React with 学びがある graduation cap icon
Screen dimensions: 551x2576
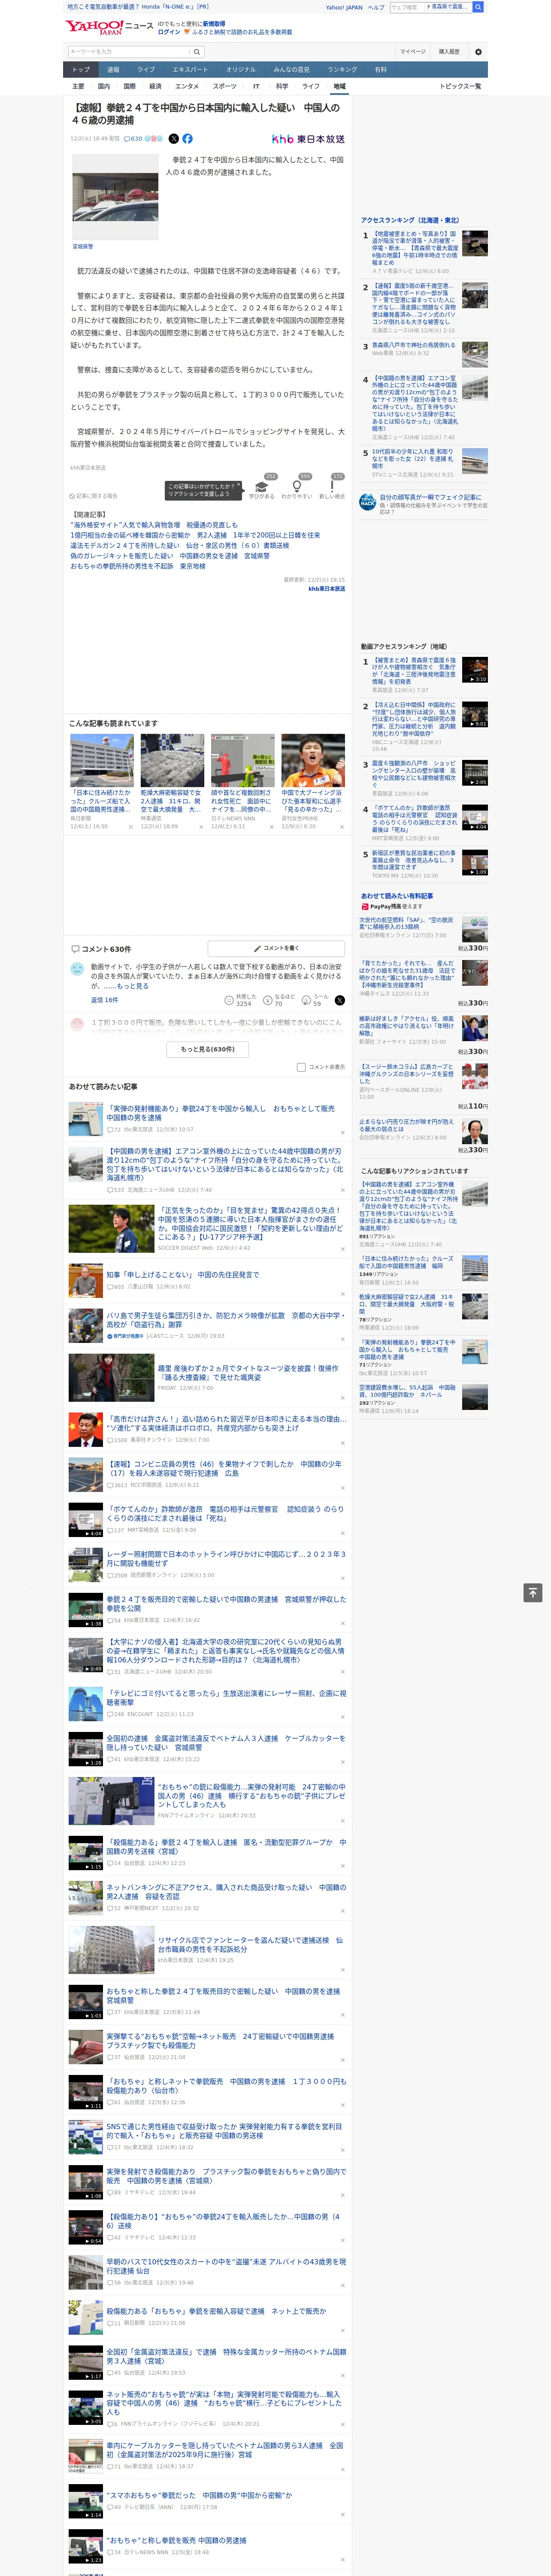tap(262, 487)
